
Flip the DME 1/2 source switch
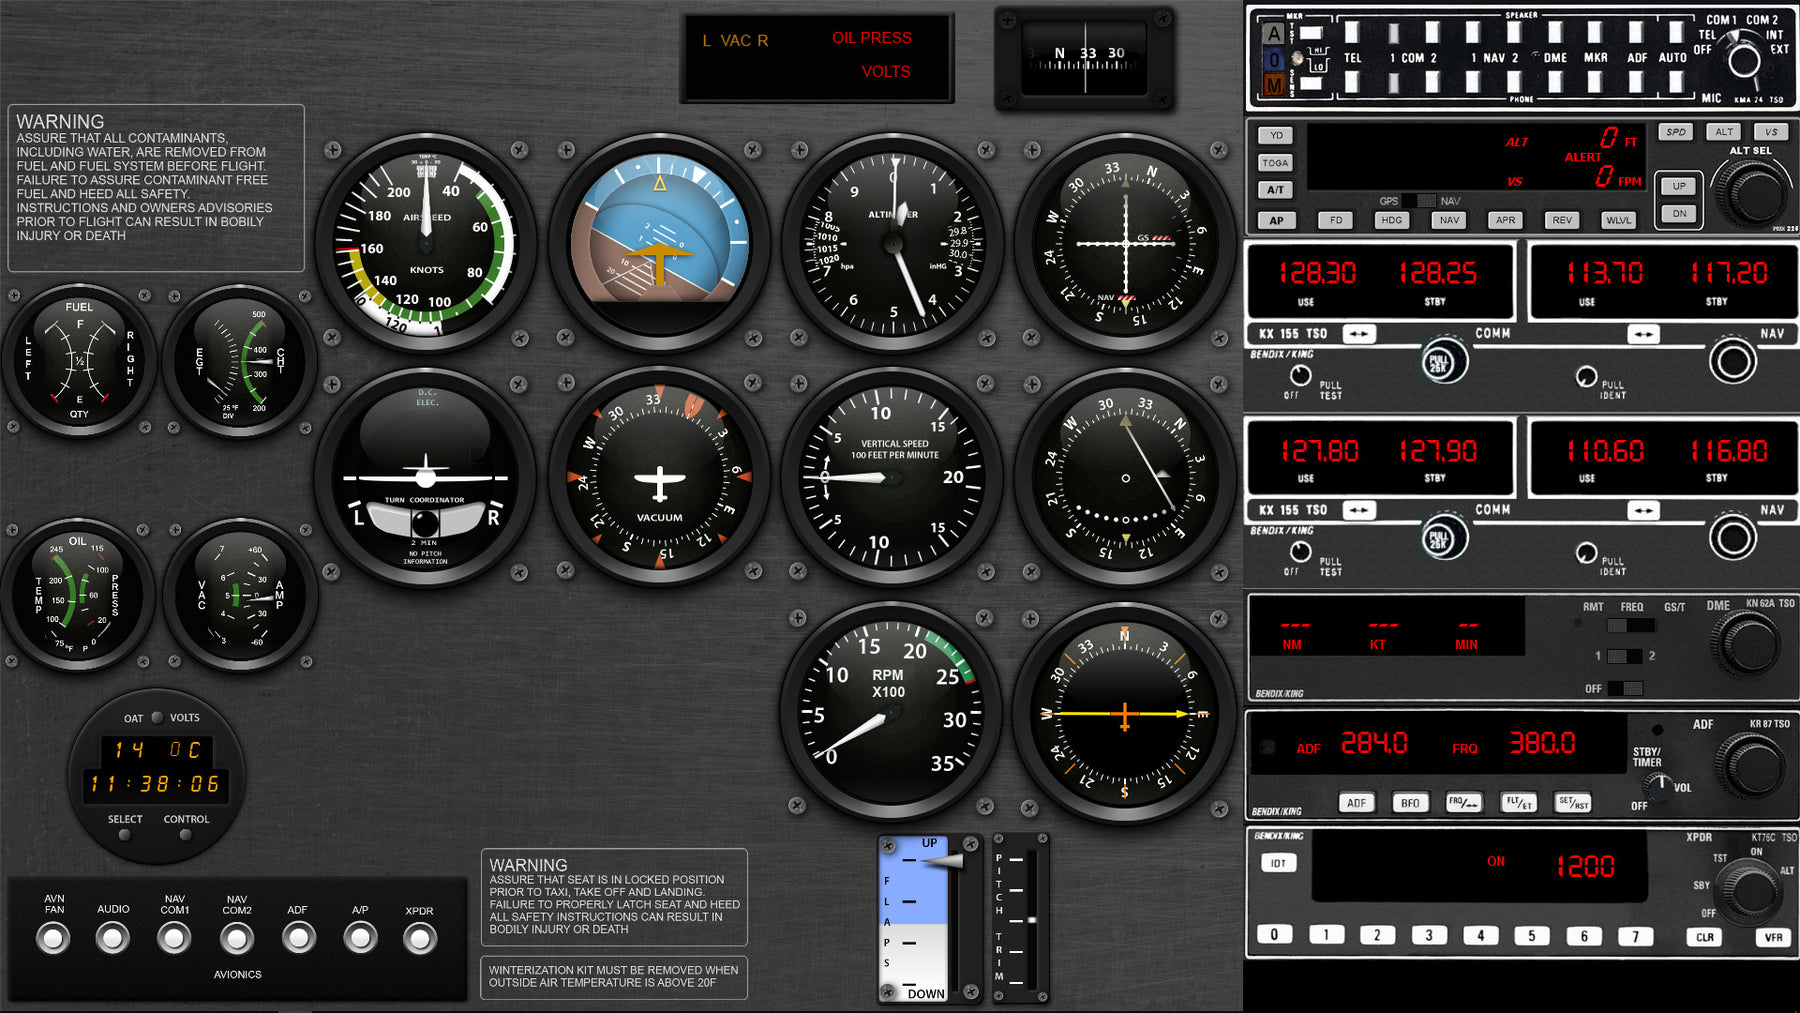(x=1624, y=656)
